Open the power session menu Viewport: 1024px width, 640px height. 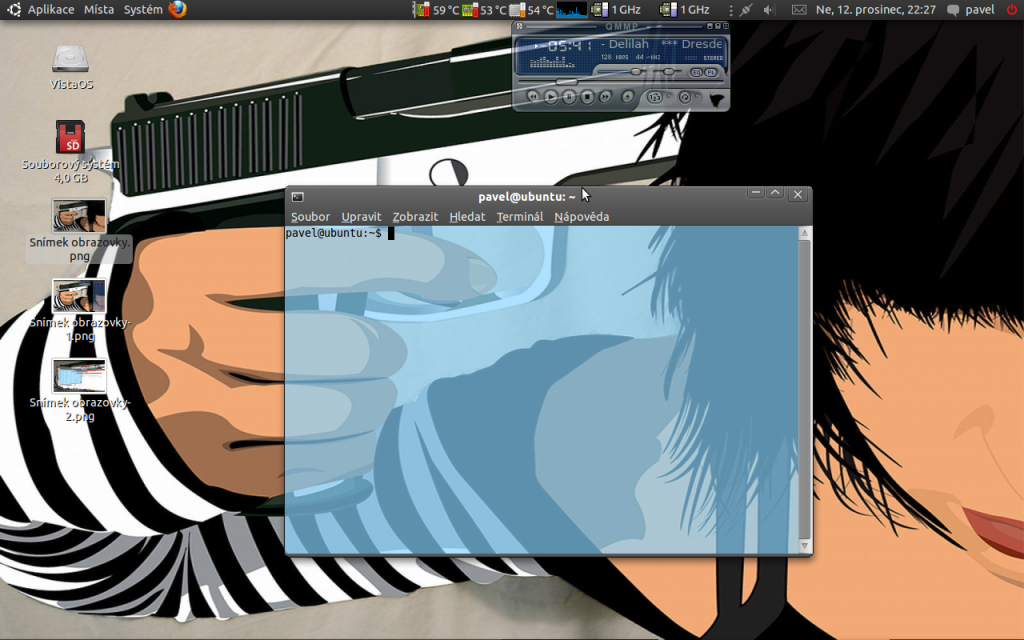(x=1012, y=10)
